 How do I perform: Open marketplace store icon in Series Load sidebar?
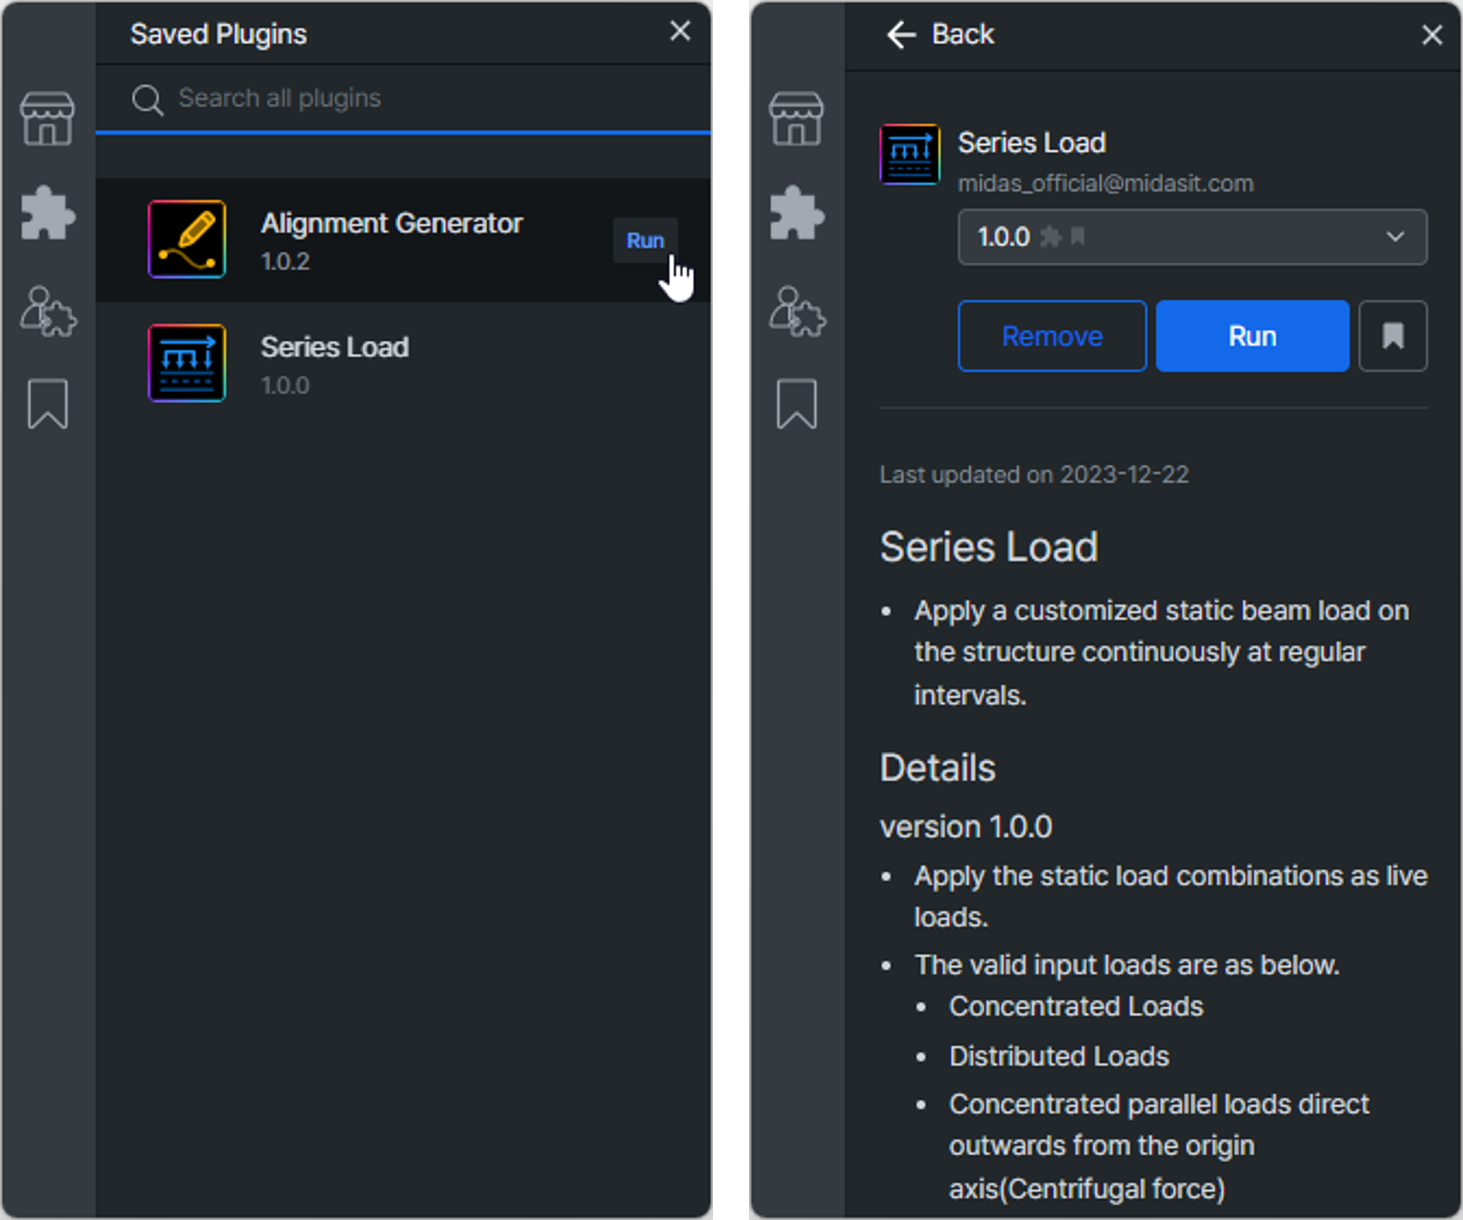click(x=796, y=119)
